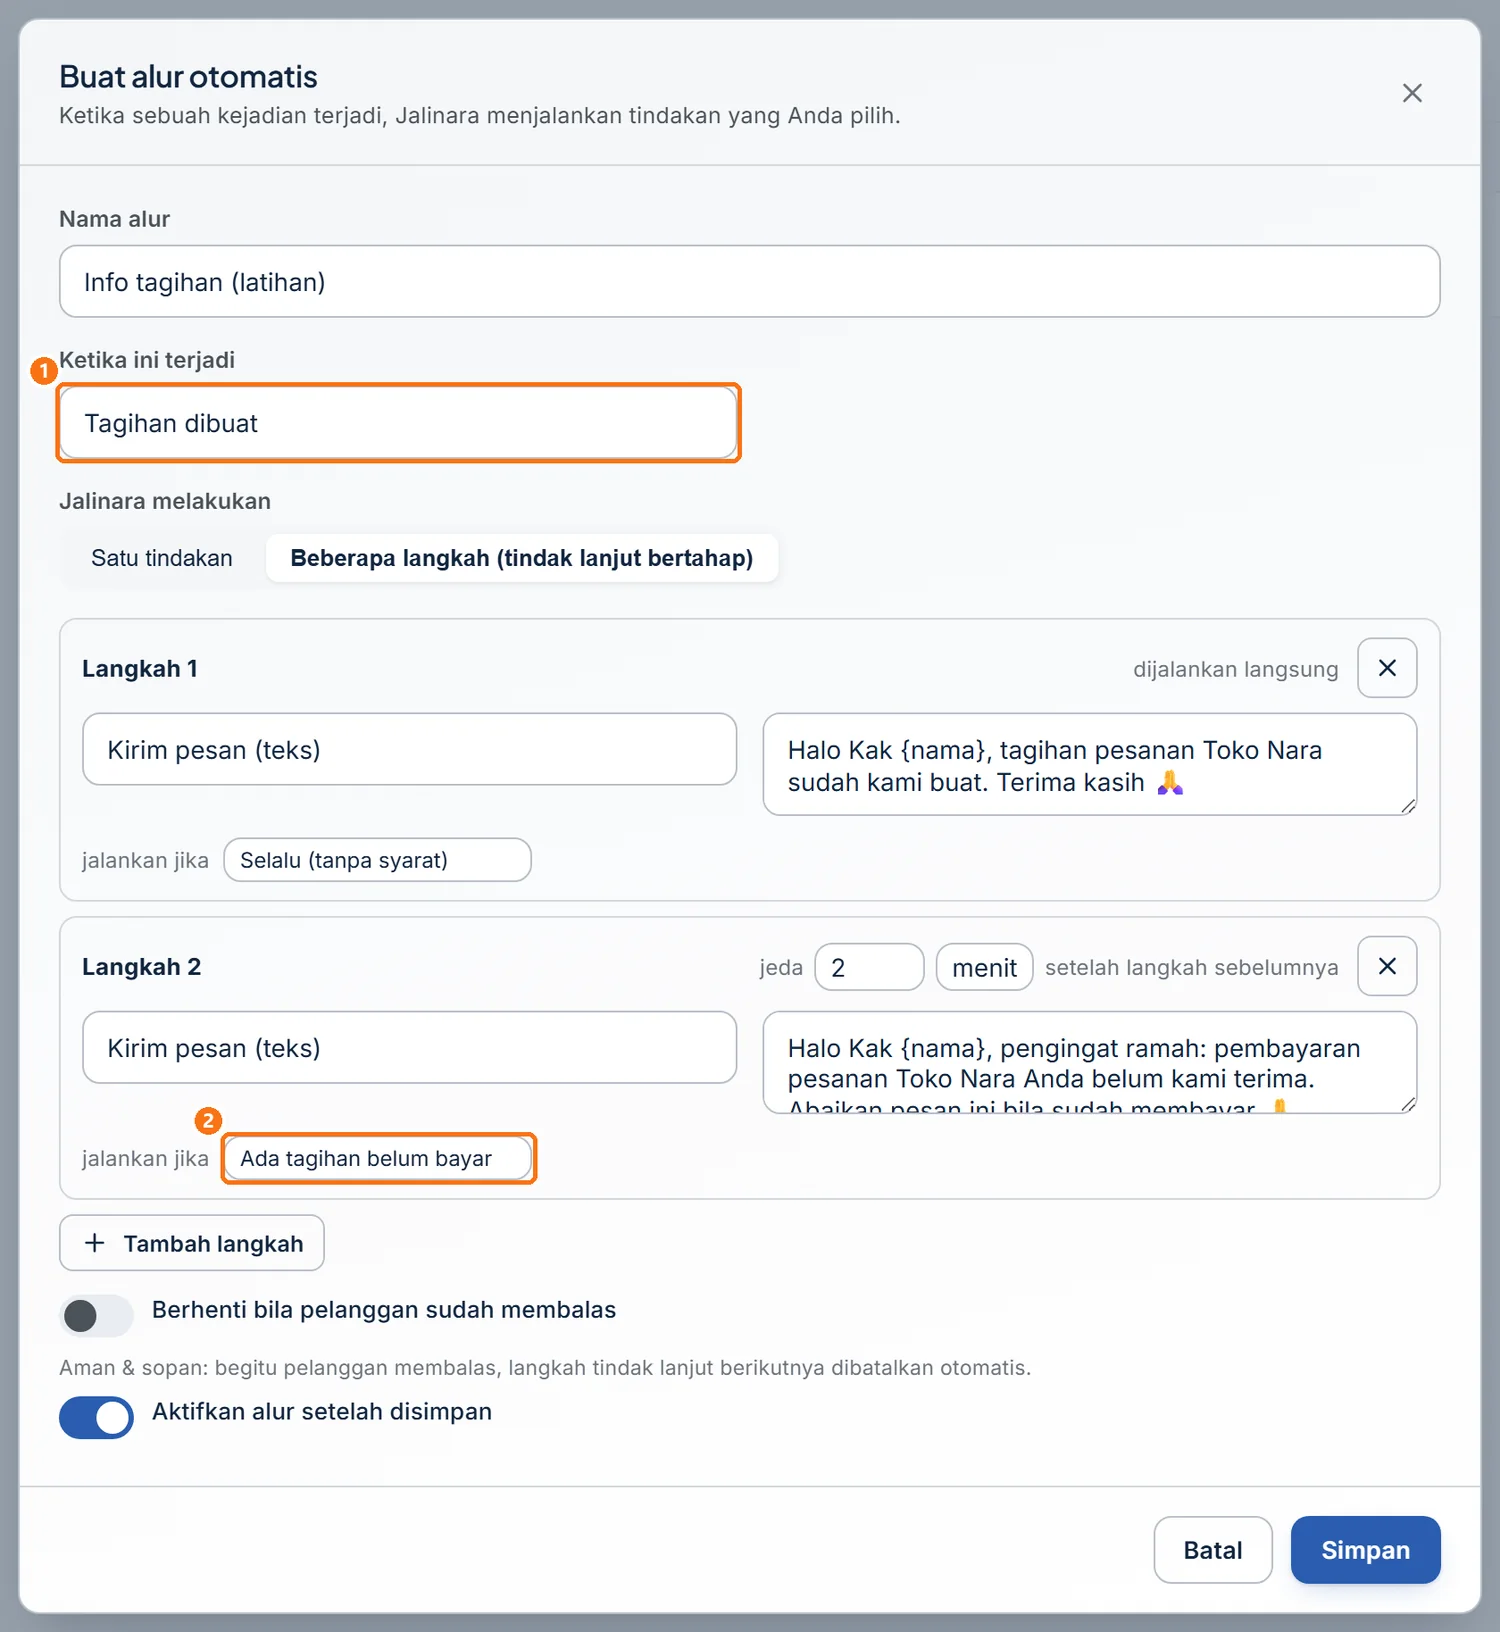Close the Buat alur otomatis dialog
The width and height of the screenshot is (1500, 1632).
[x=1412, y=93]
